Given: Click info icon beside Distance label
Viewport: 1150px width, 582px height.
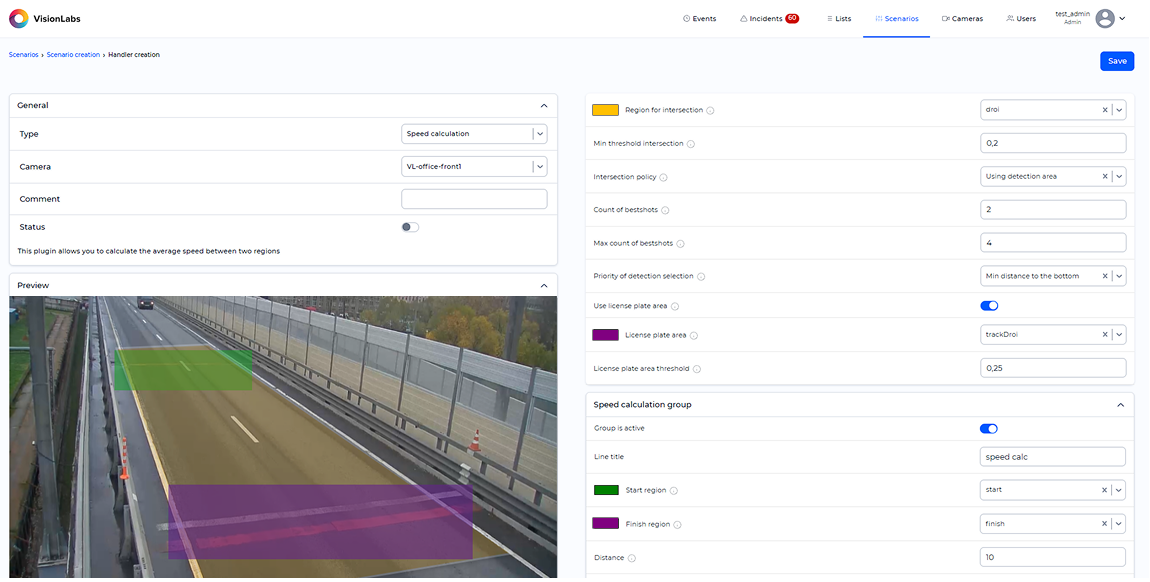Looking at the screenshot, I should (x=632, y=558).
